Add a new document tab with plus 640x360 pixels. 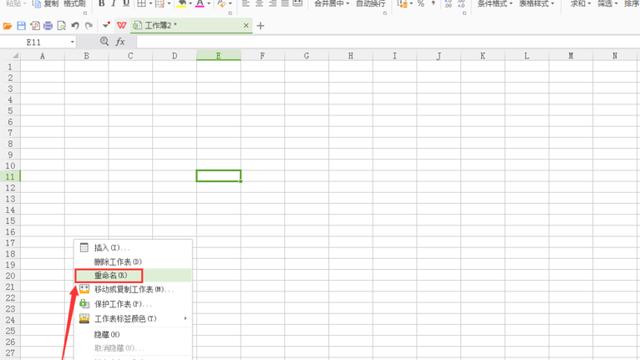point(260,26)
